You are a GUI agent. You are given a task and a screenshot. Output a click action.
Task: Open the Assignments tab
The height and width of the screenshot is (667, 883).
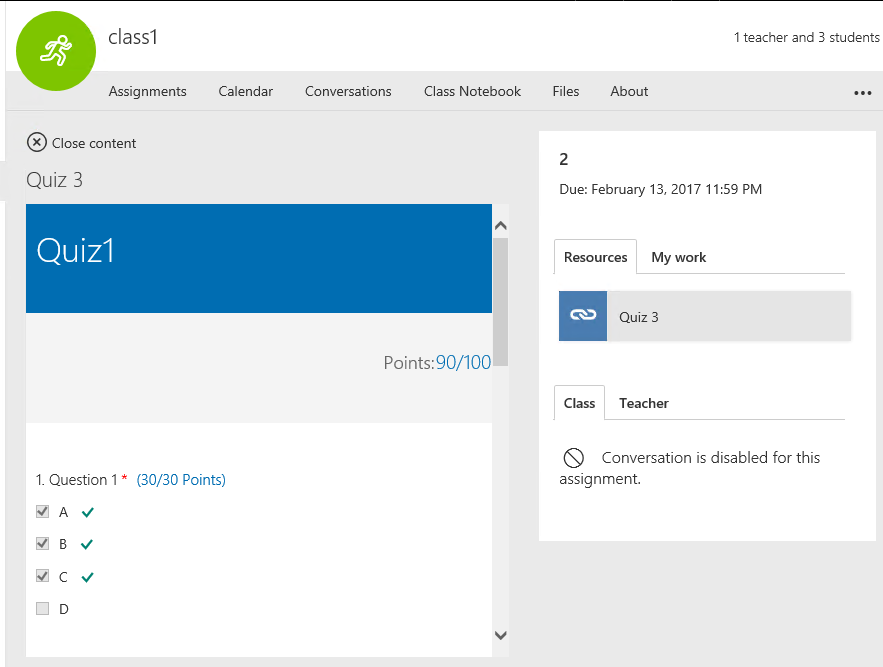coord(148,91)
